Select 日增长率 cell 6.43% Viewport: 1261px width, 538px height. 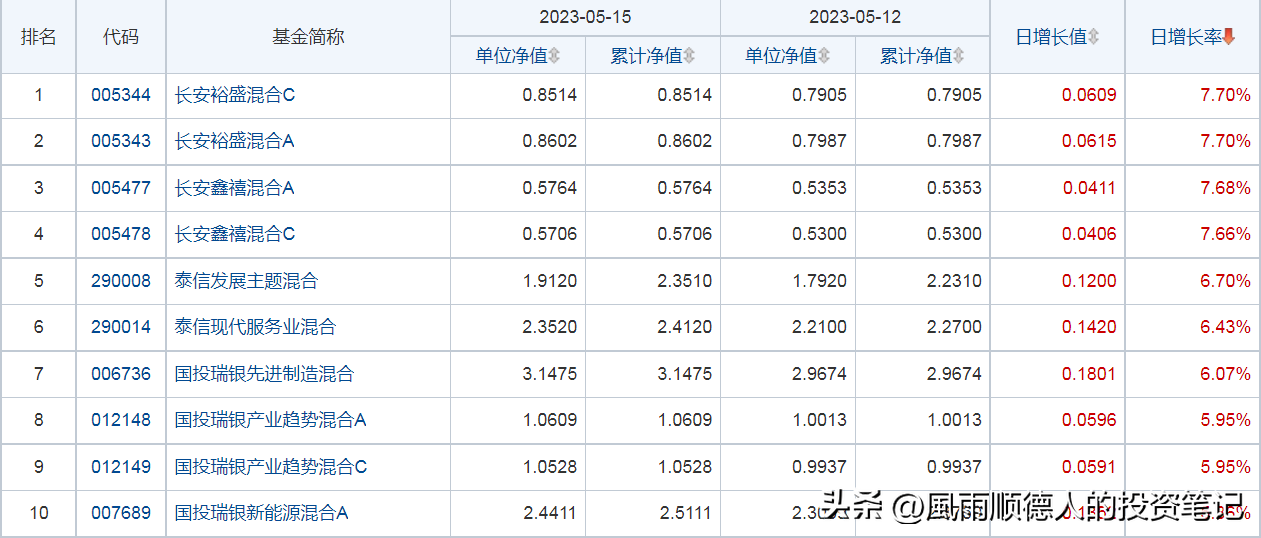[1226, 327]
